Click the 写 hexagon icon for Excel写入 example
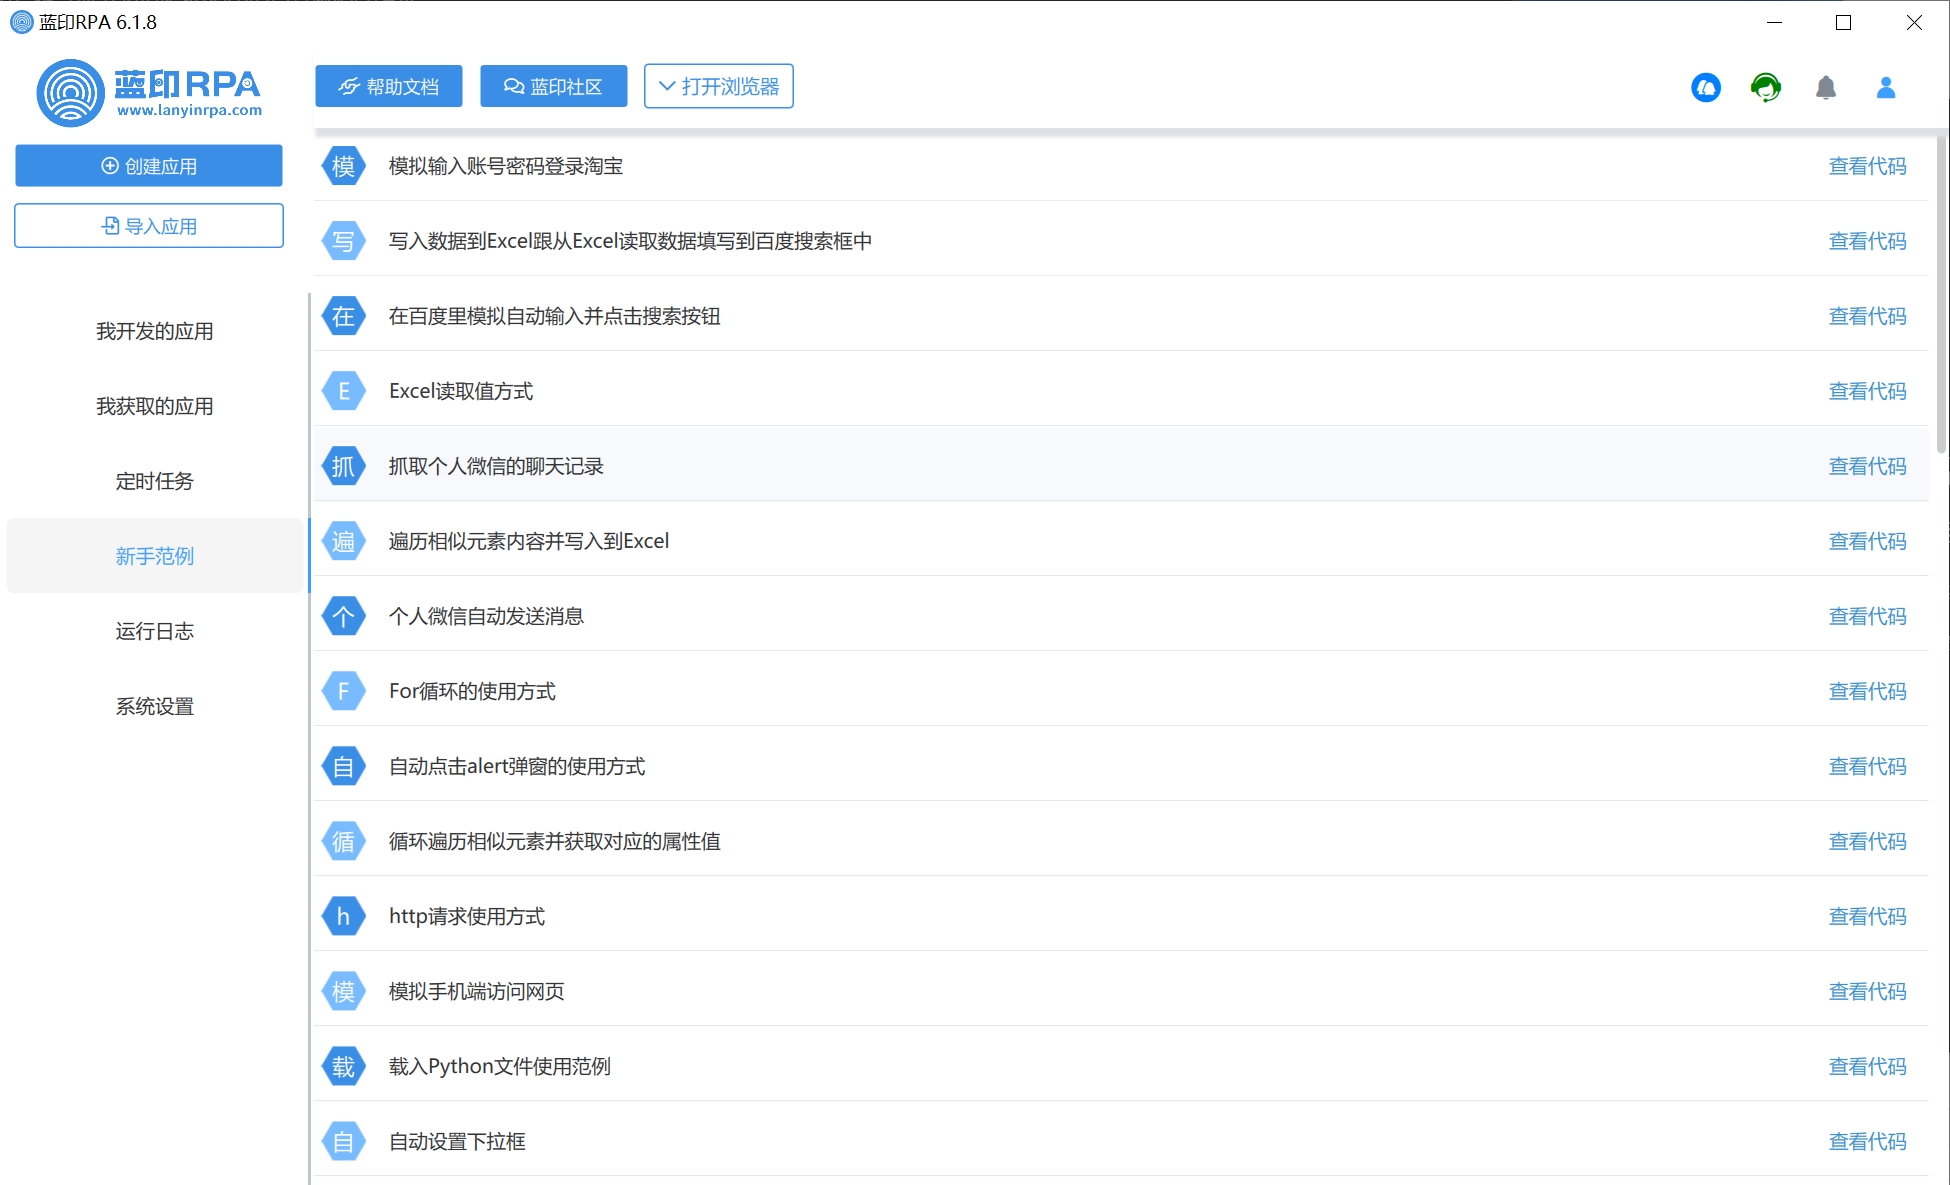1950x1185 pixels. (x=343, y=241)
